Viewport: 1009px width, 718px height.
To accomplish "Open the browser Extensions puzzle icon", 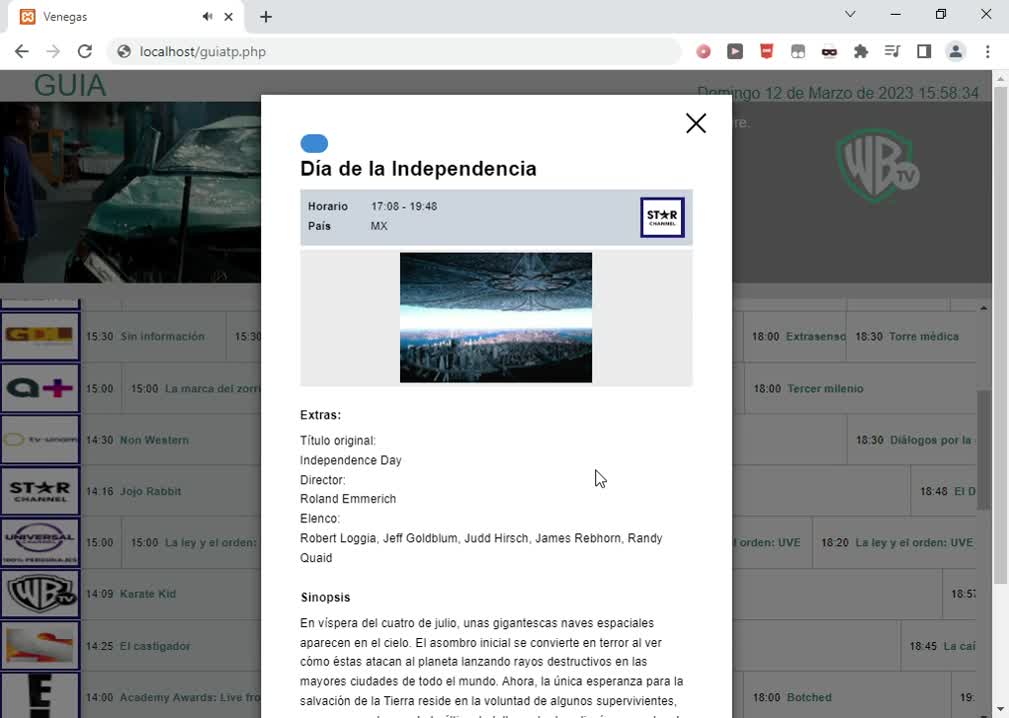I will [x=860, y=50].
